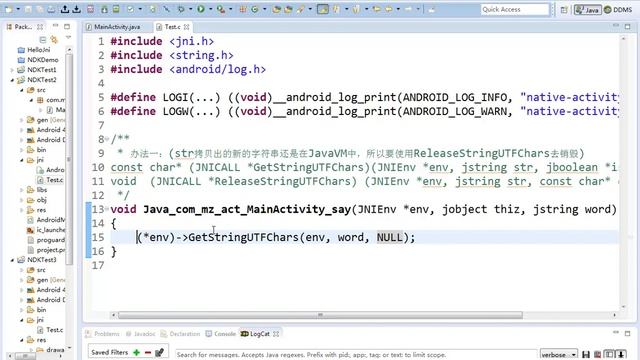
Task: Add a new LogCat filter with green plus
Action: (x=136, y=352)
